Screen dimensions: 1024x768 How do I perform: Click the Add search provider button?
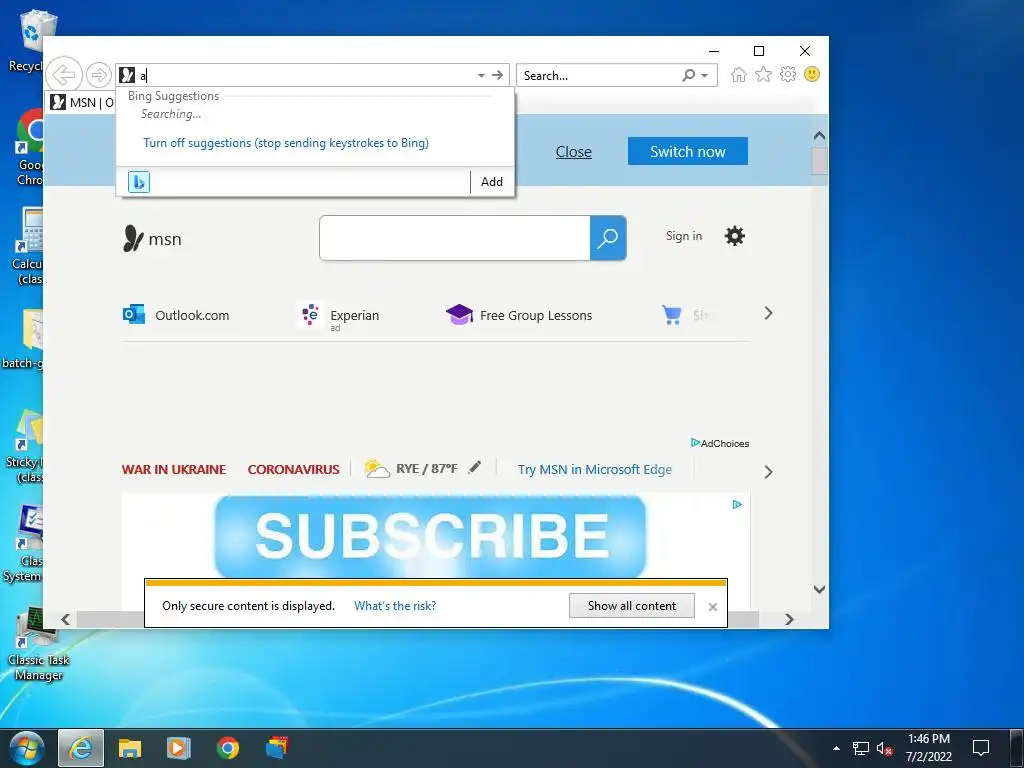pyautogui.click(x=492, y=182)
